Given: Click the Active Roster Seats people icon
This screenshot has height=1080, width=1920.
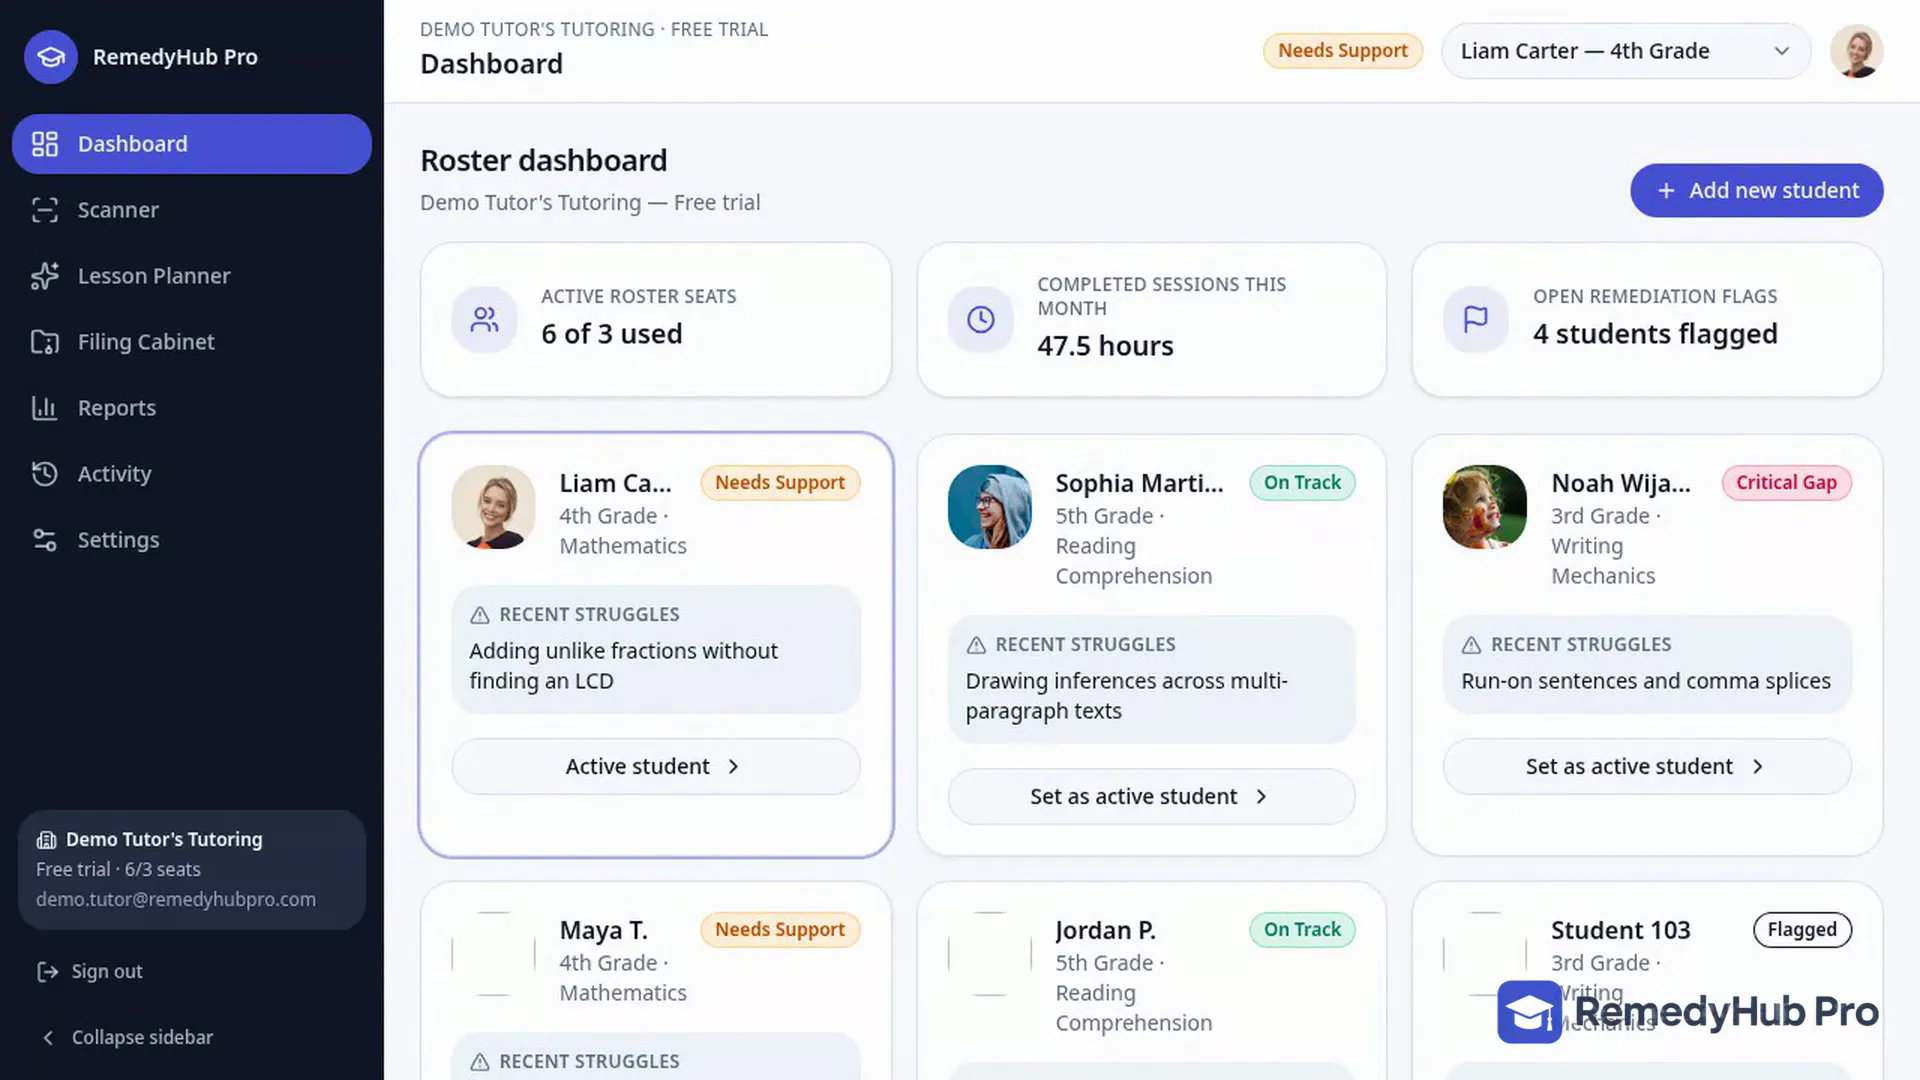Looking at the screenshot, I should [484, 320].
